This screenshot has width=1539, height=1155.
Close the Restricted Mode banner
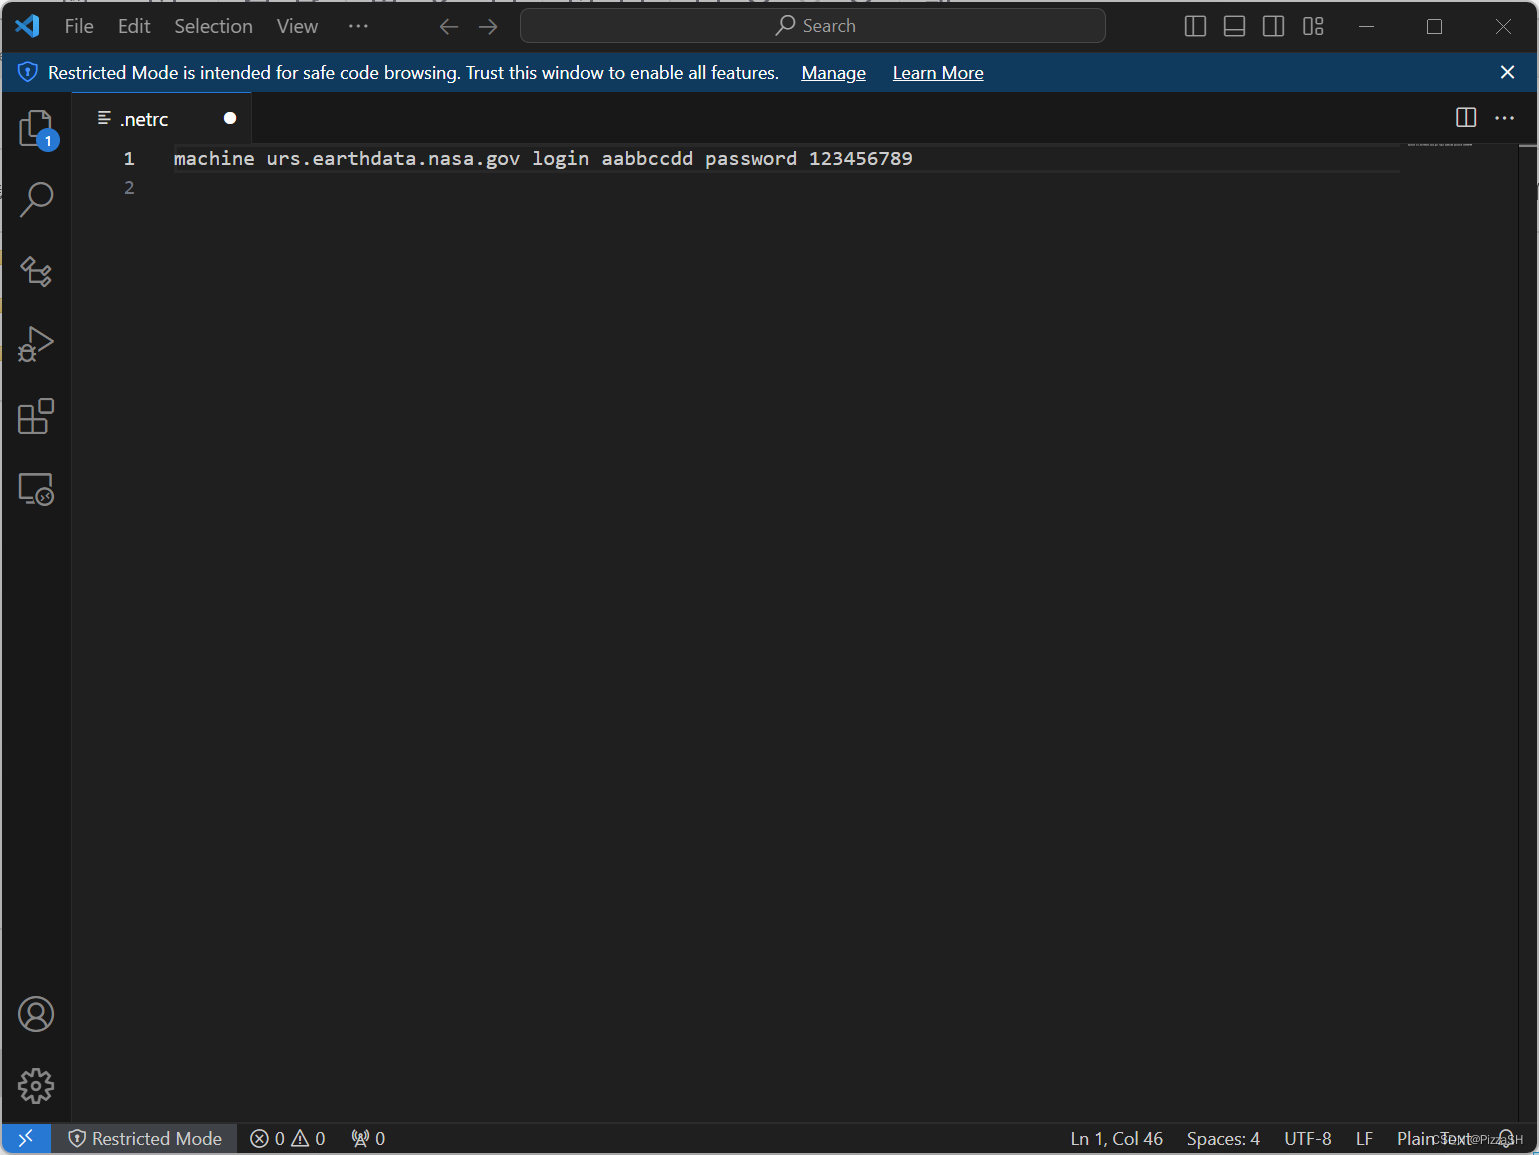[x=1508, y=72]
